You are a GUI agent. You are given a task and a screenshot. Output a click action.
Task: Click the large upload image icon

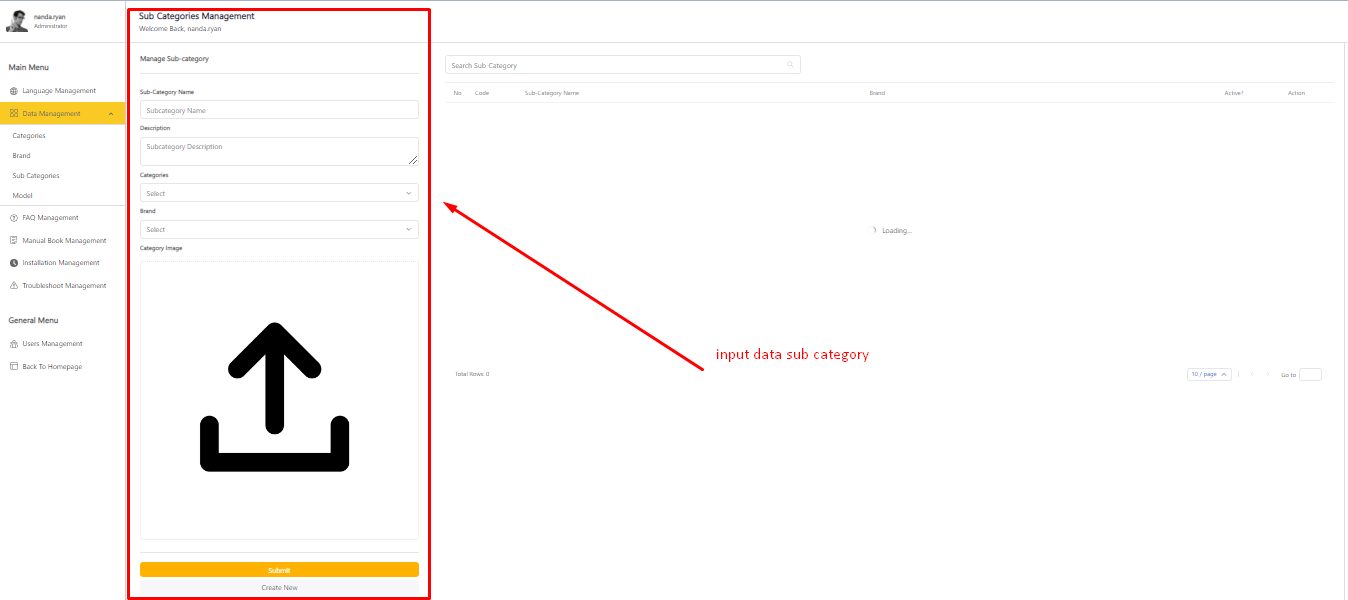tap(274, 397)
